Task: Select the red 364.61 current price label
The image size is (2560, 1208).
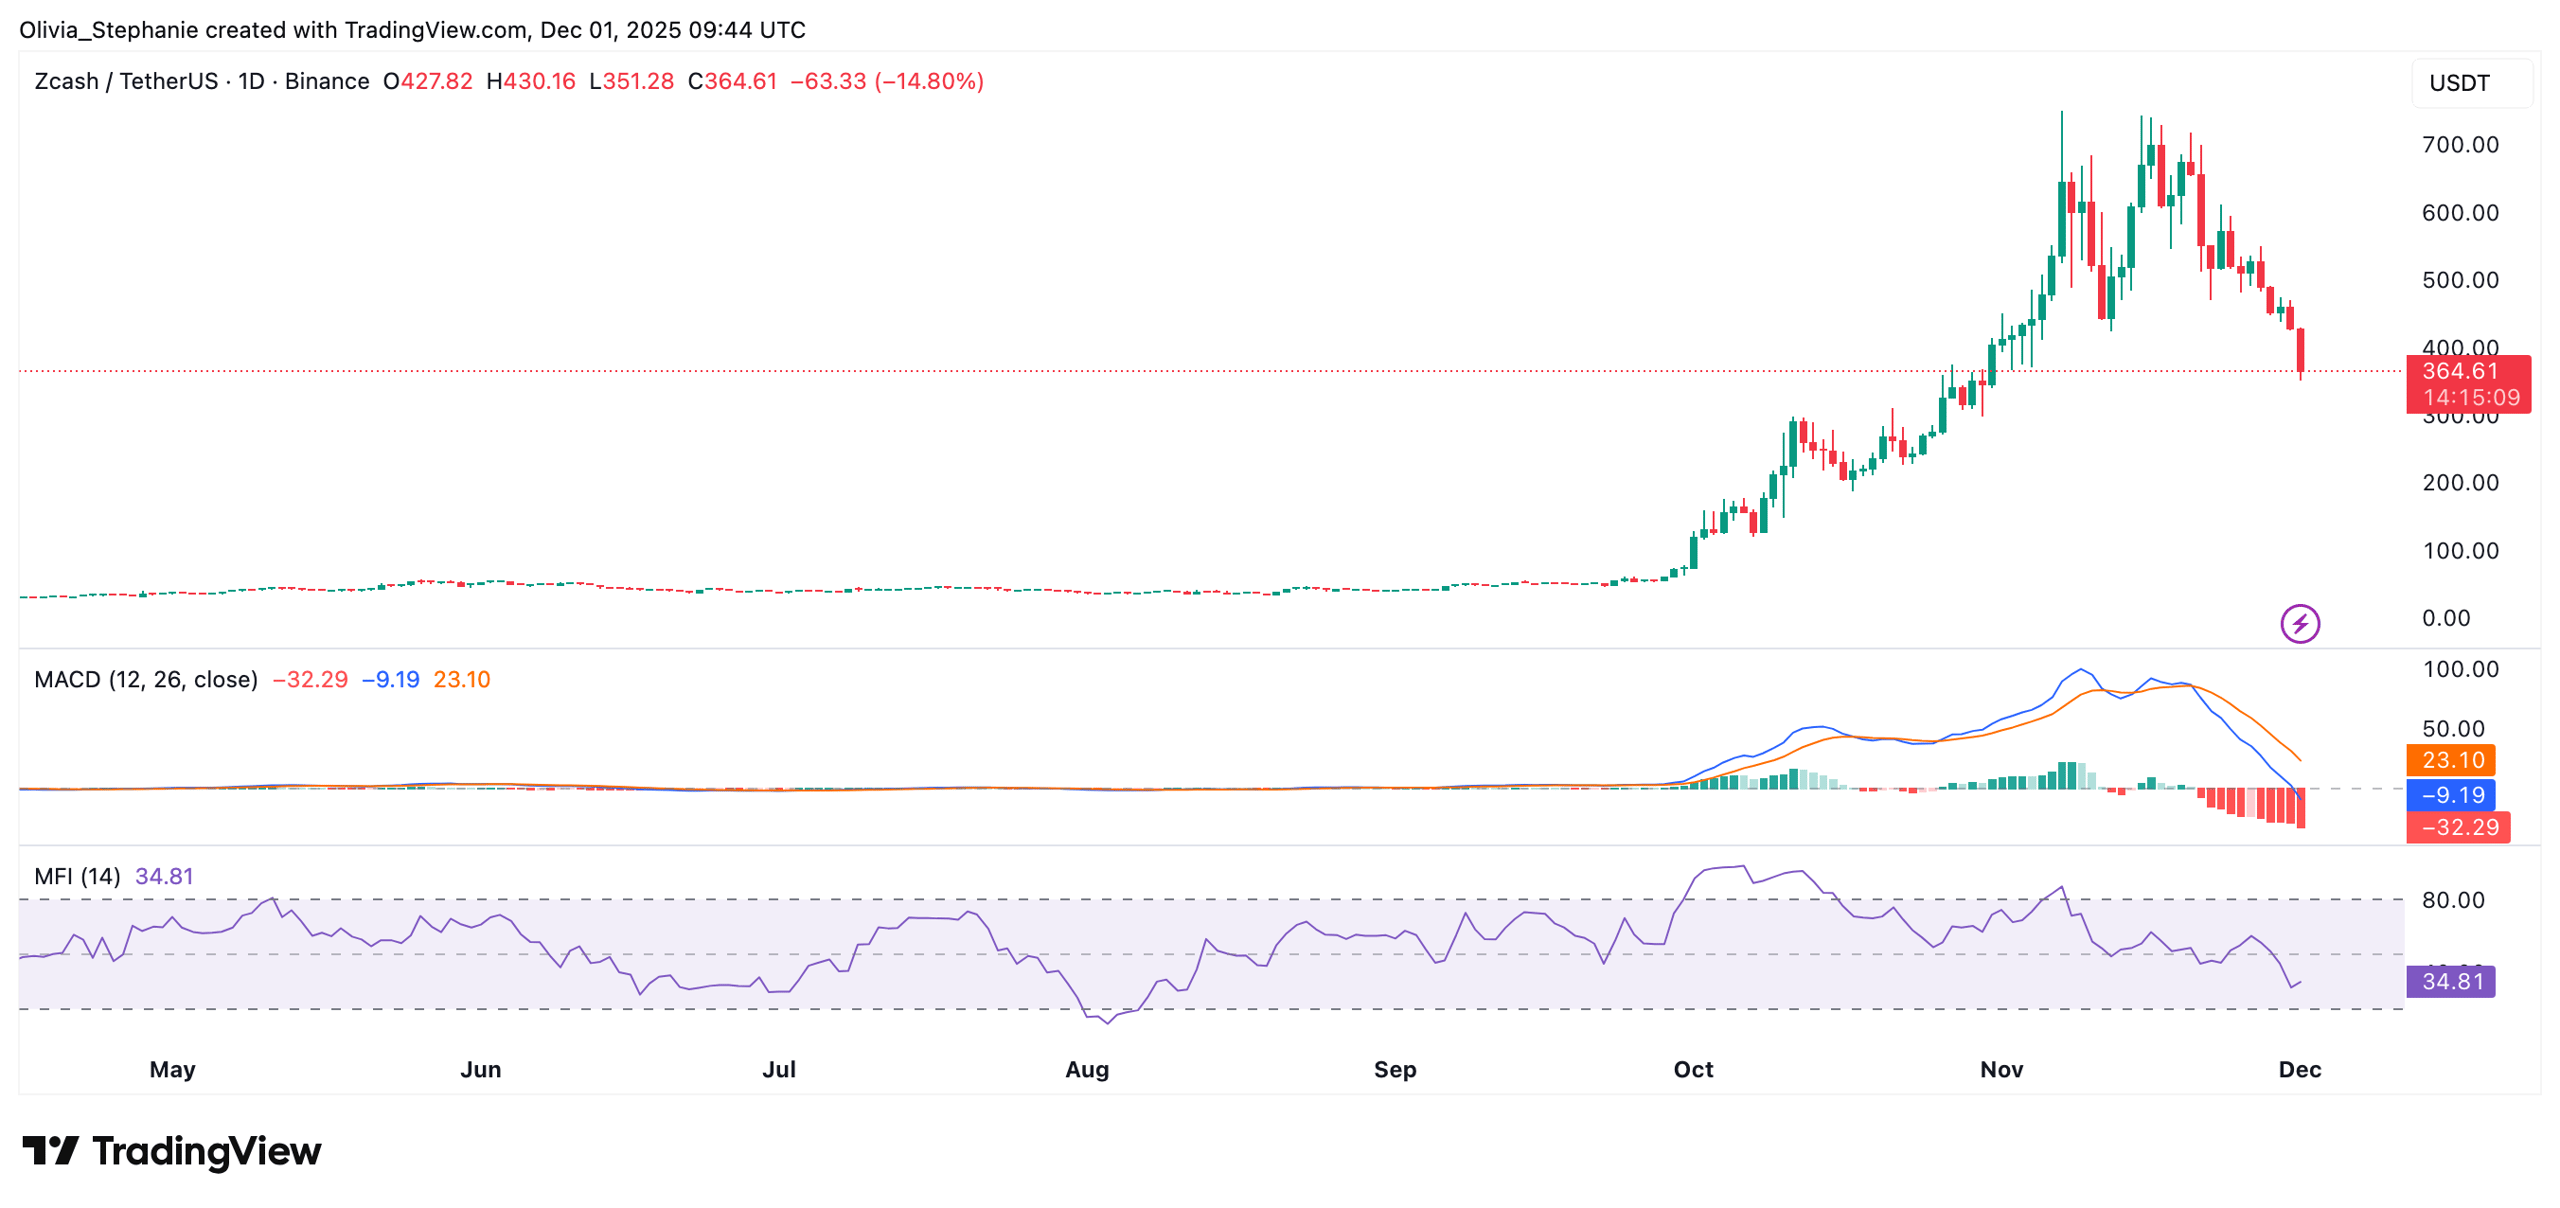Action: pyautogui.click(x=2460, y=370)
